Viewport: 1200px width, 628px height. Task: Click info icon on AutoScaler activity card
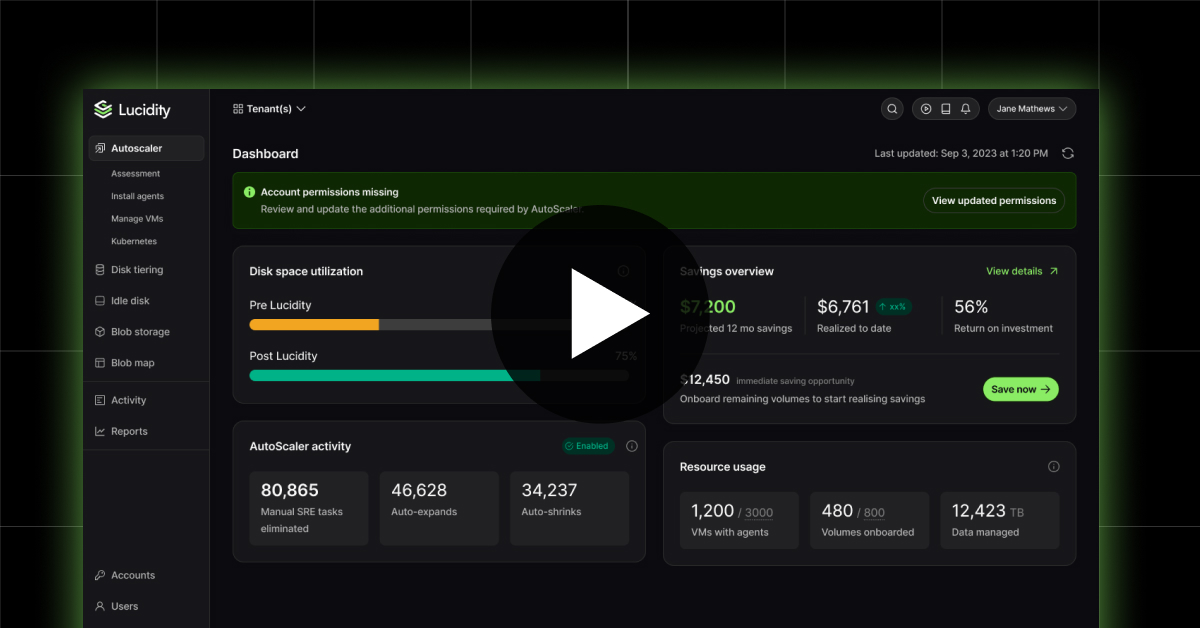click(x=632, y=446)
